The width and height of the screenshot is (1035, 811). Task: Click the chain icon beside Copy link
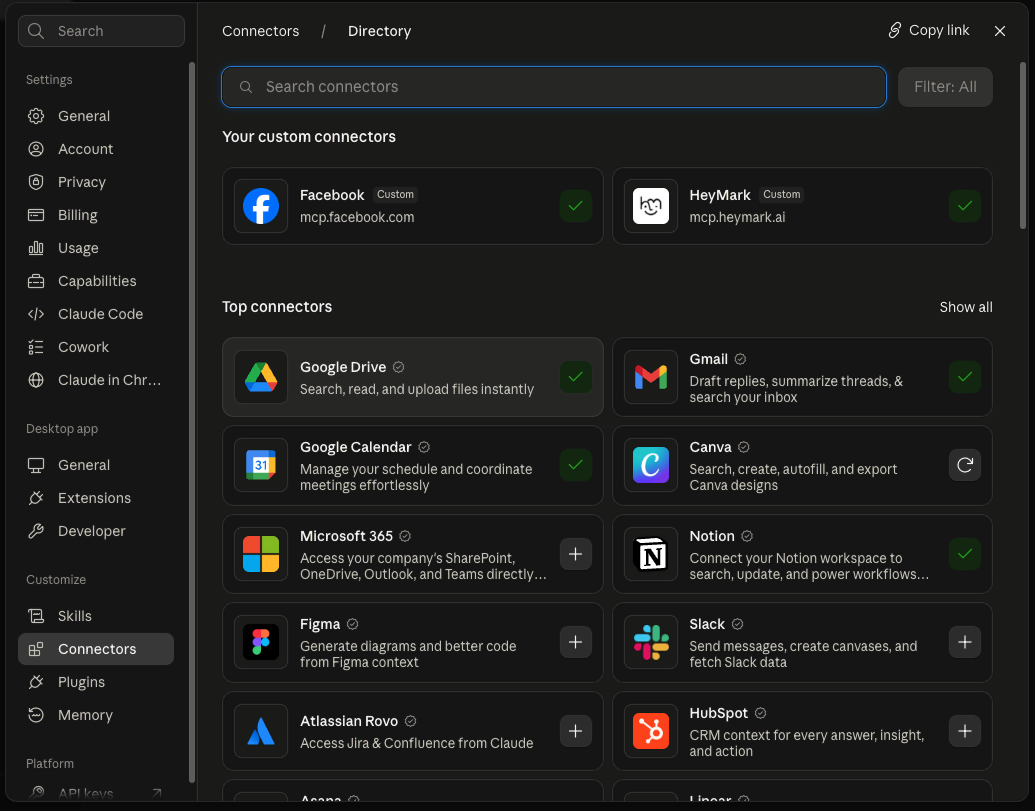point(894,30)
